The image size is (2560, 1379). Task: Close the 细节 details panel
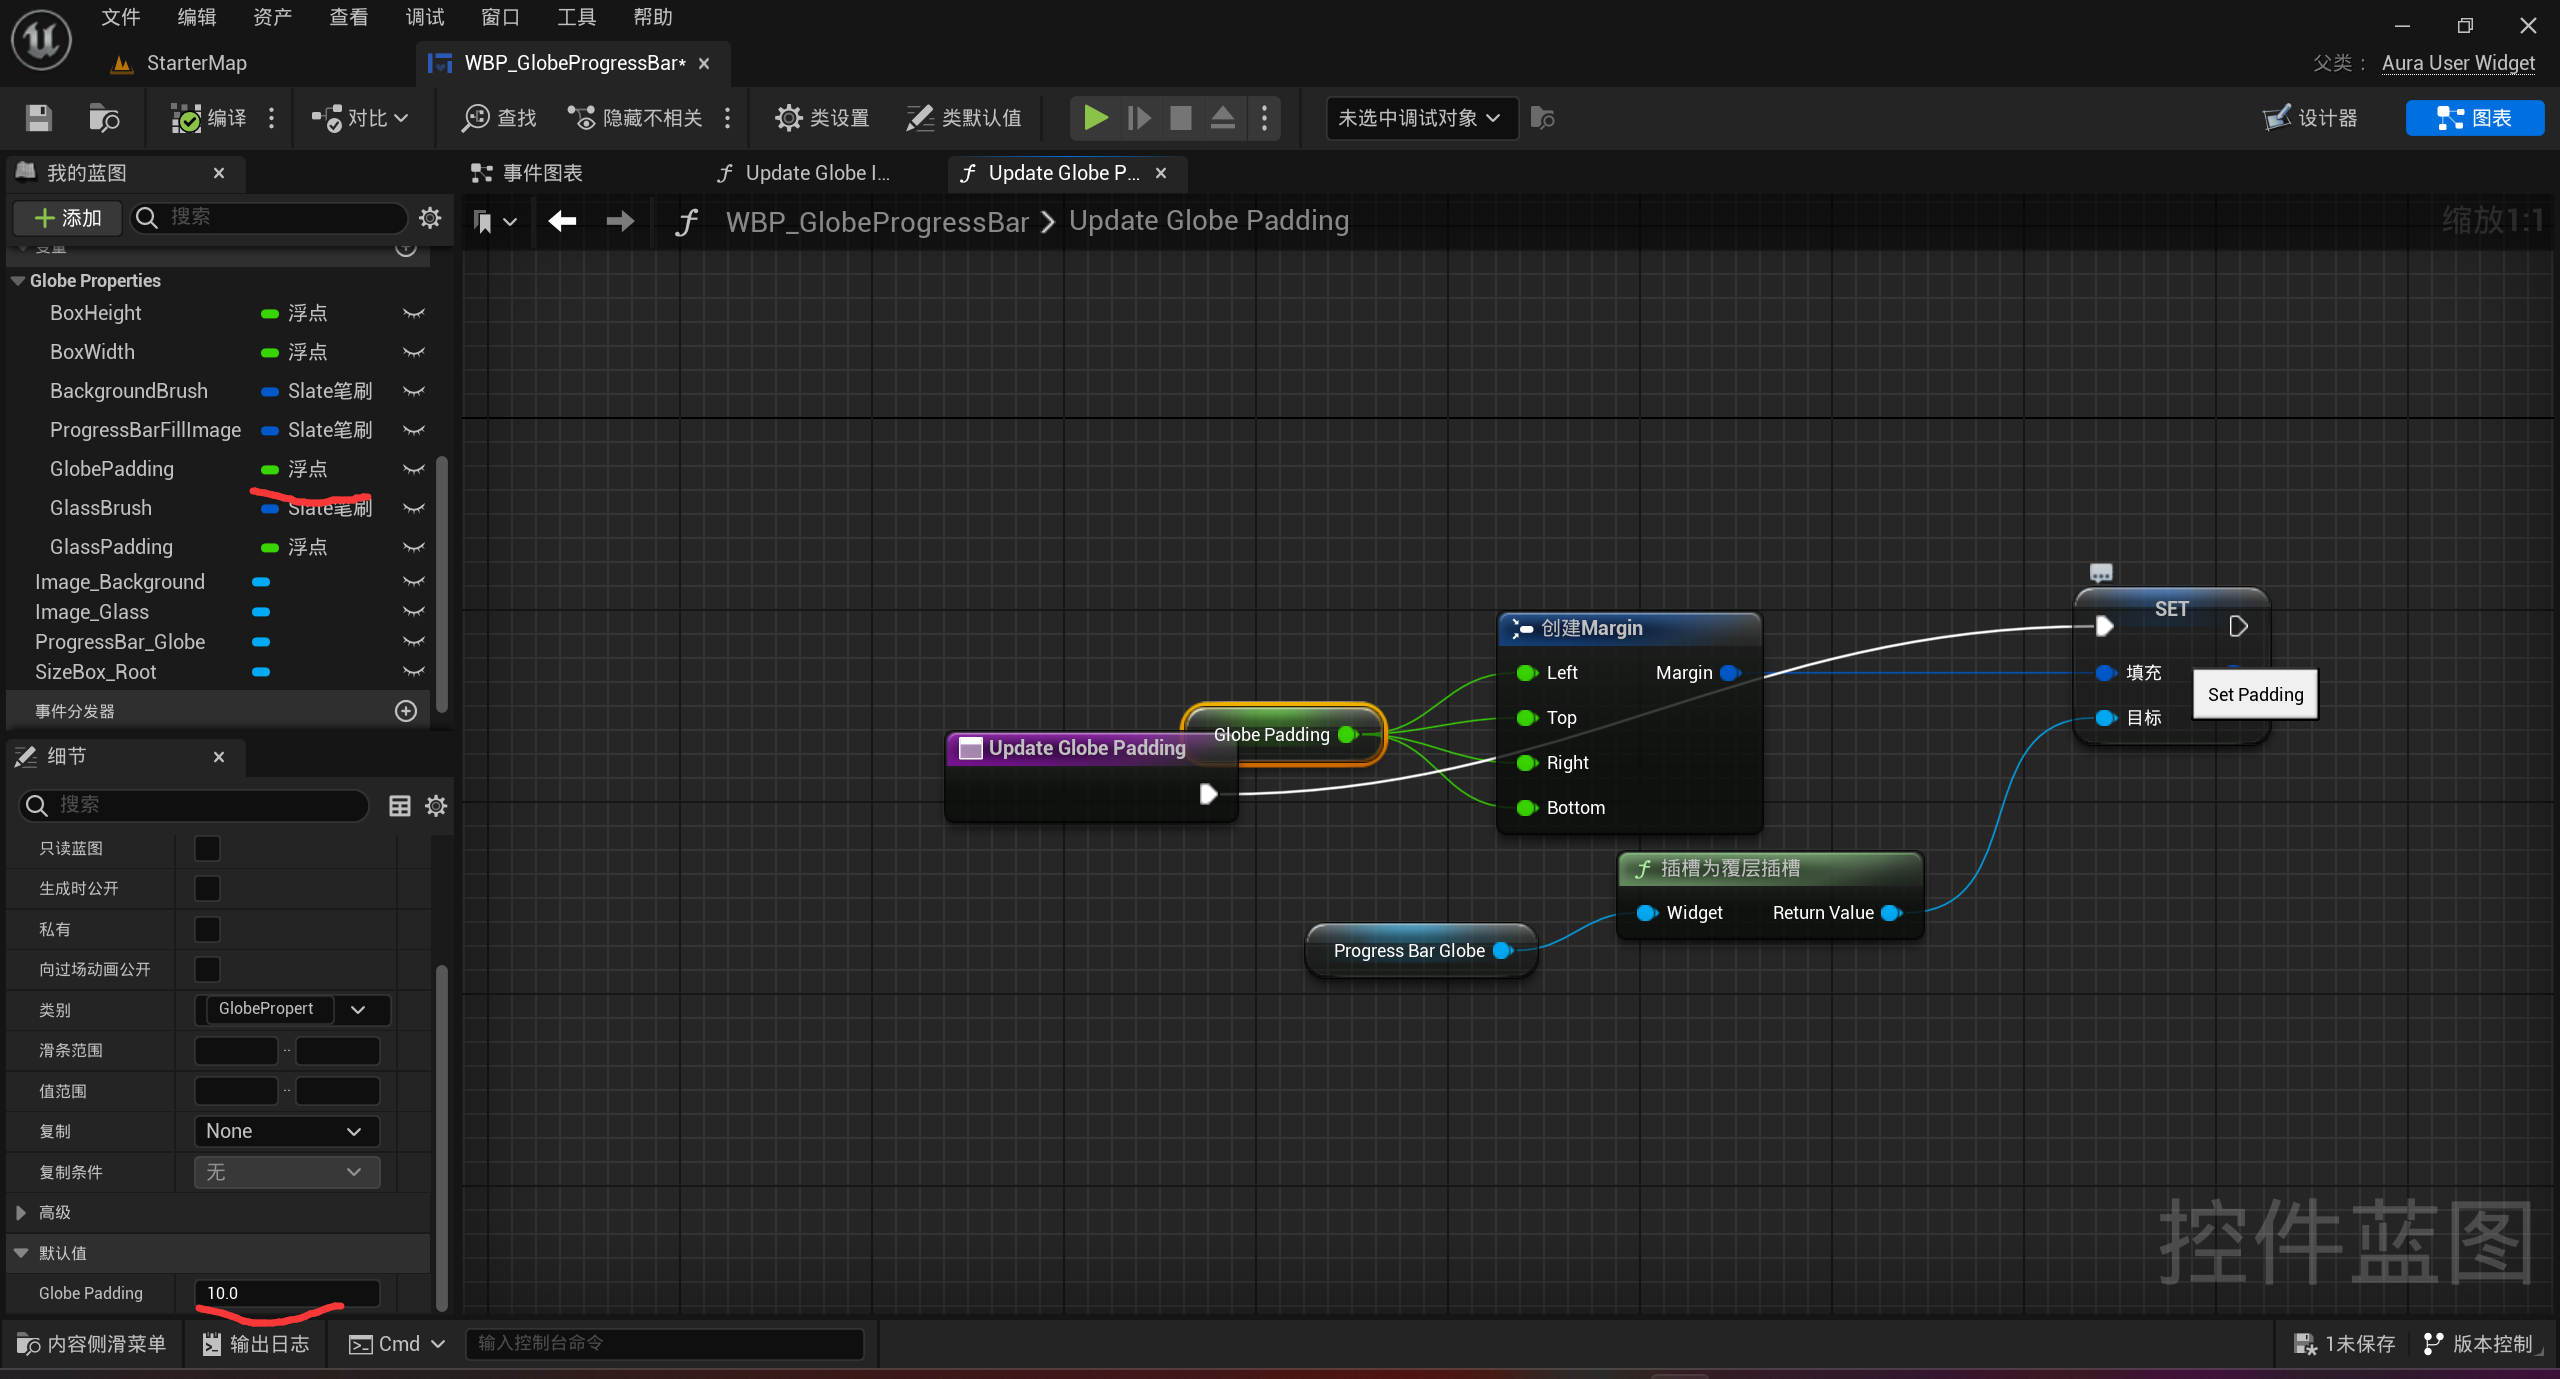219,757
